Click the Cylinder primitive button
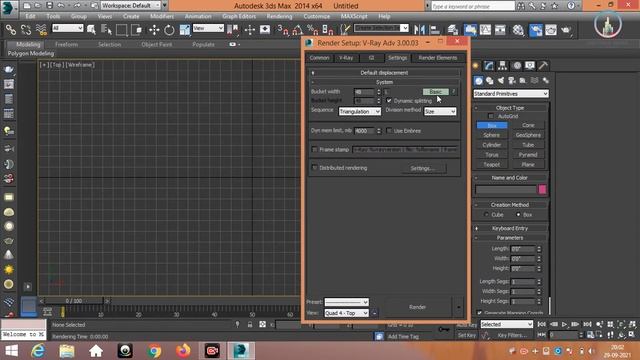640x360 pixels. point(492,145)
